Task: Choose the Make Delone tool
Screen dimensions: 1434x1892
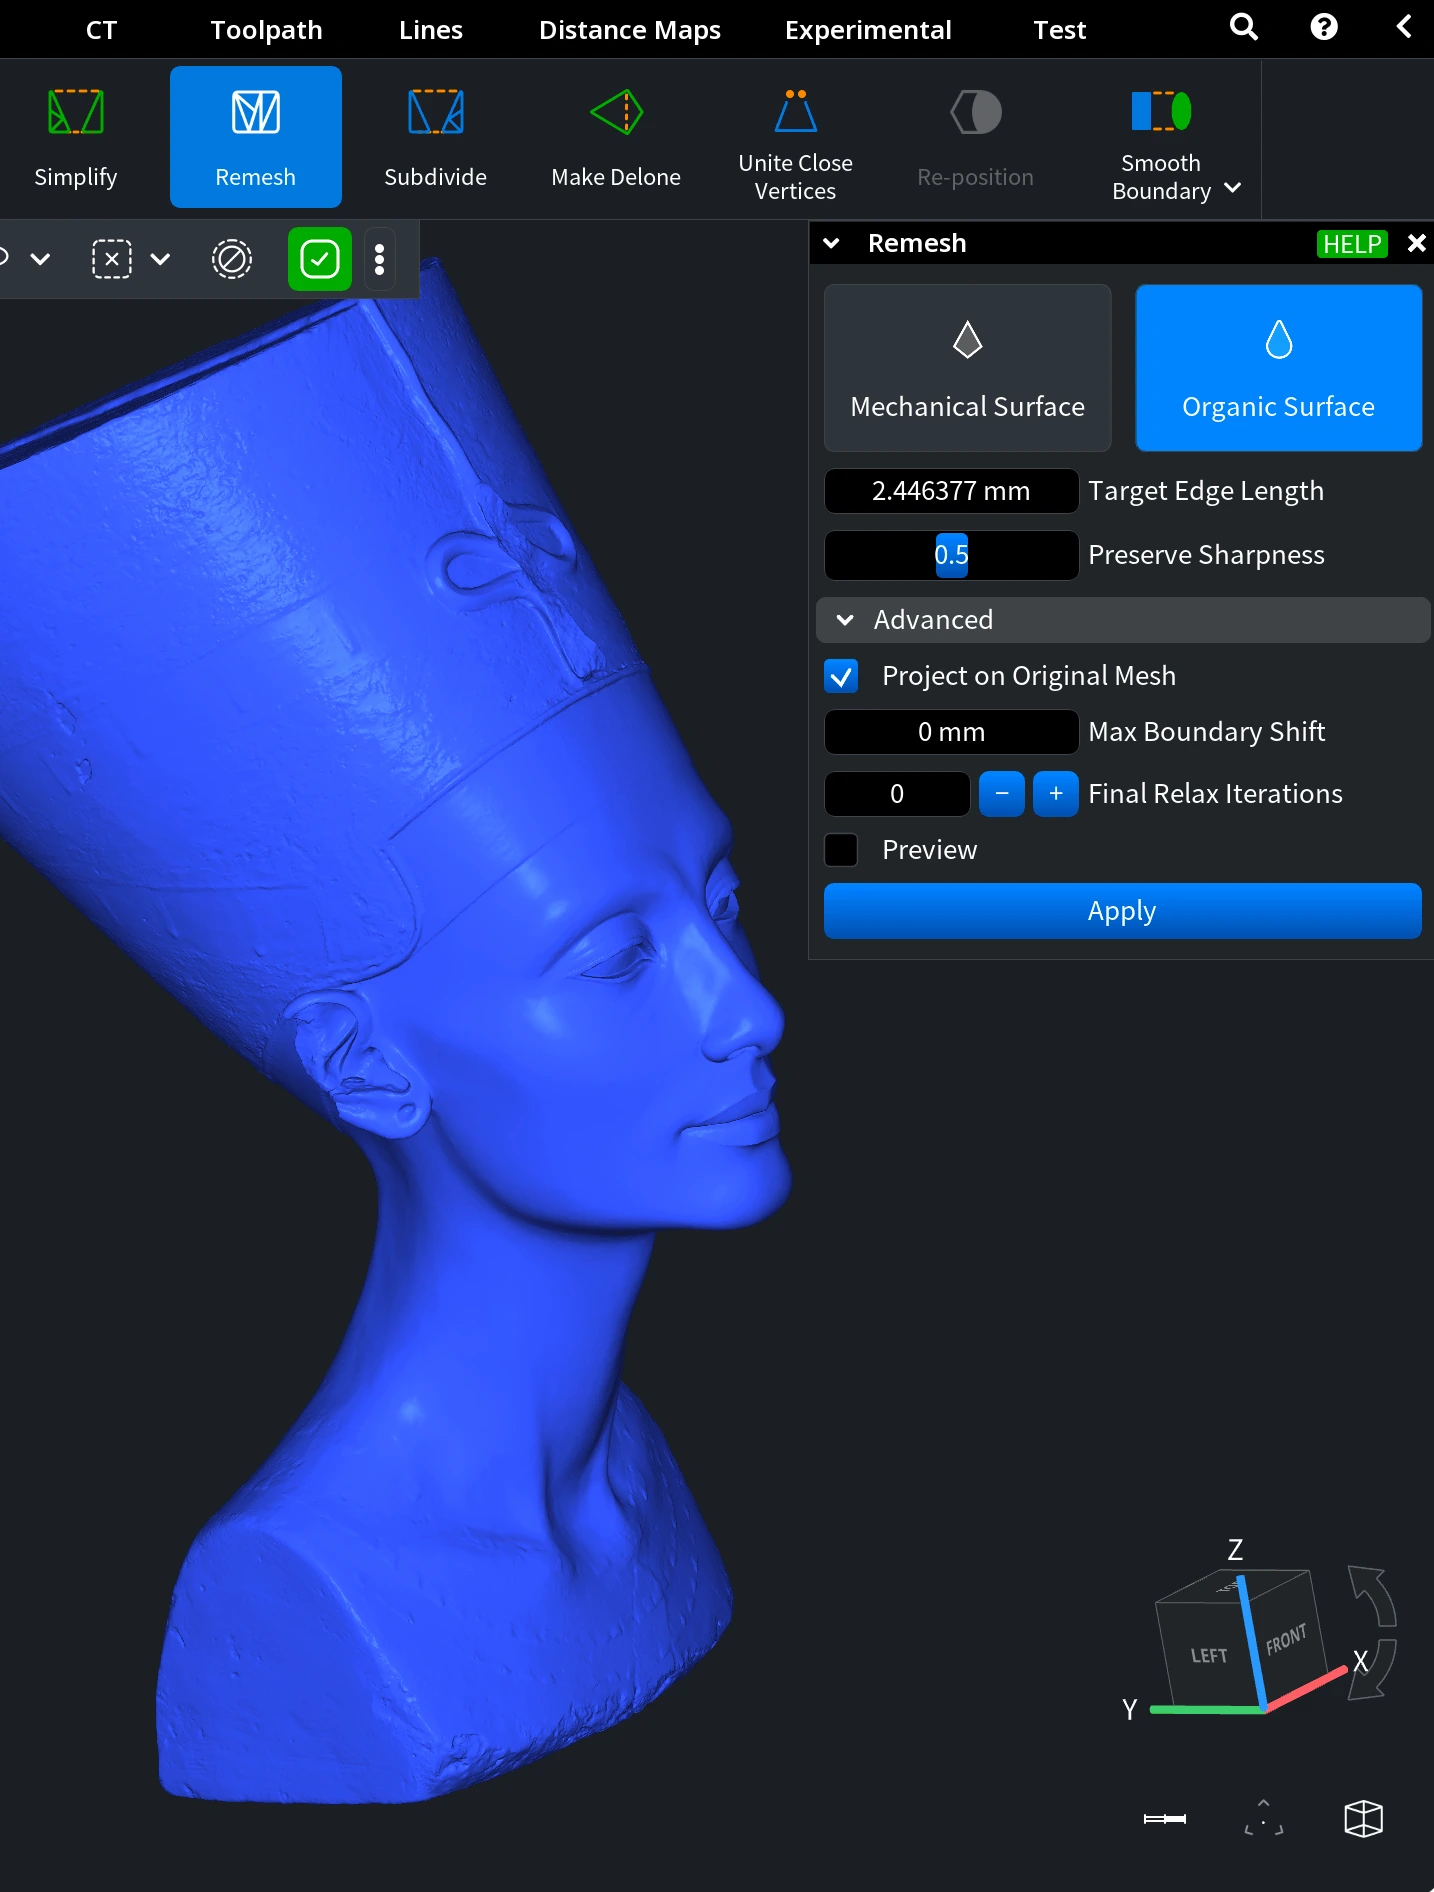Action: tap(616, 137)
